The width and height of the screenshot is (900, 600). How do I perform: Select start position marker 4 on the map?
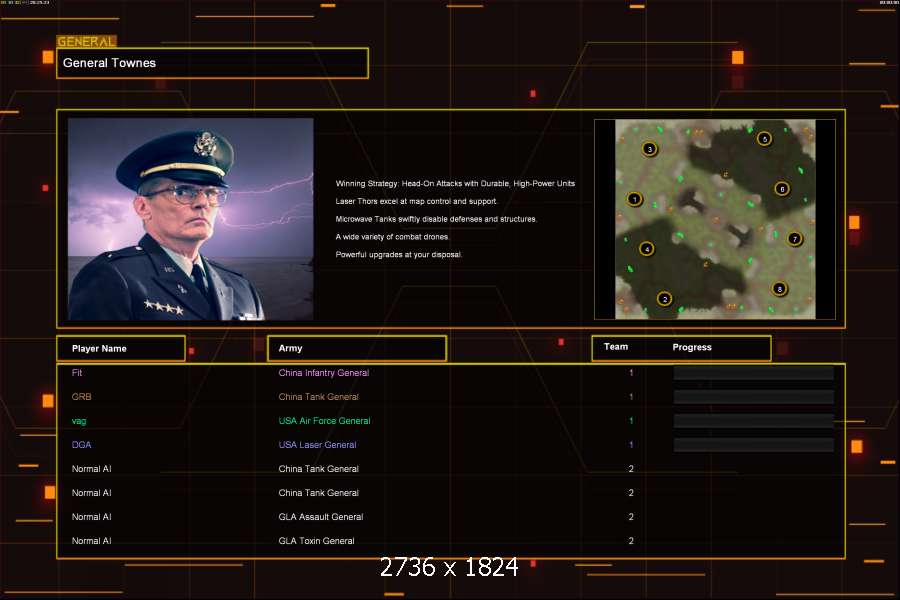(x=647, y=249)
